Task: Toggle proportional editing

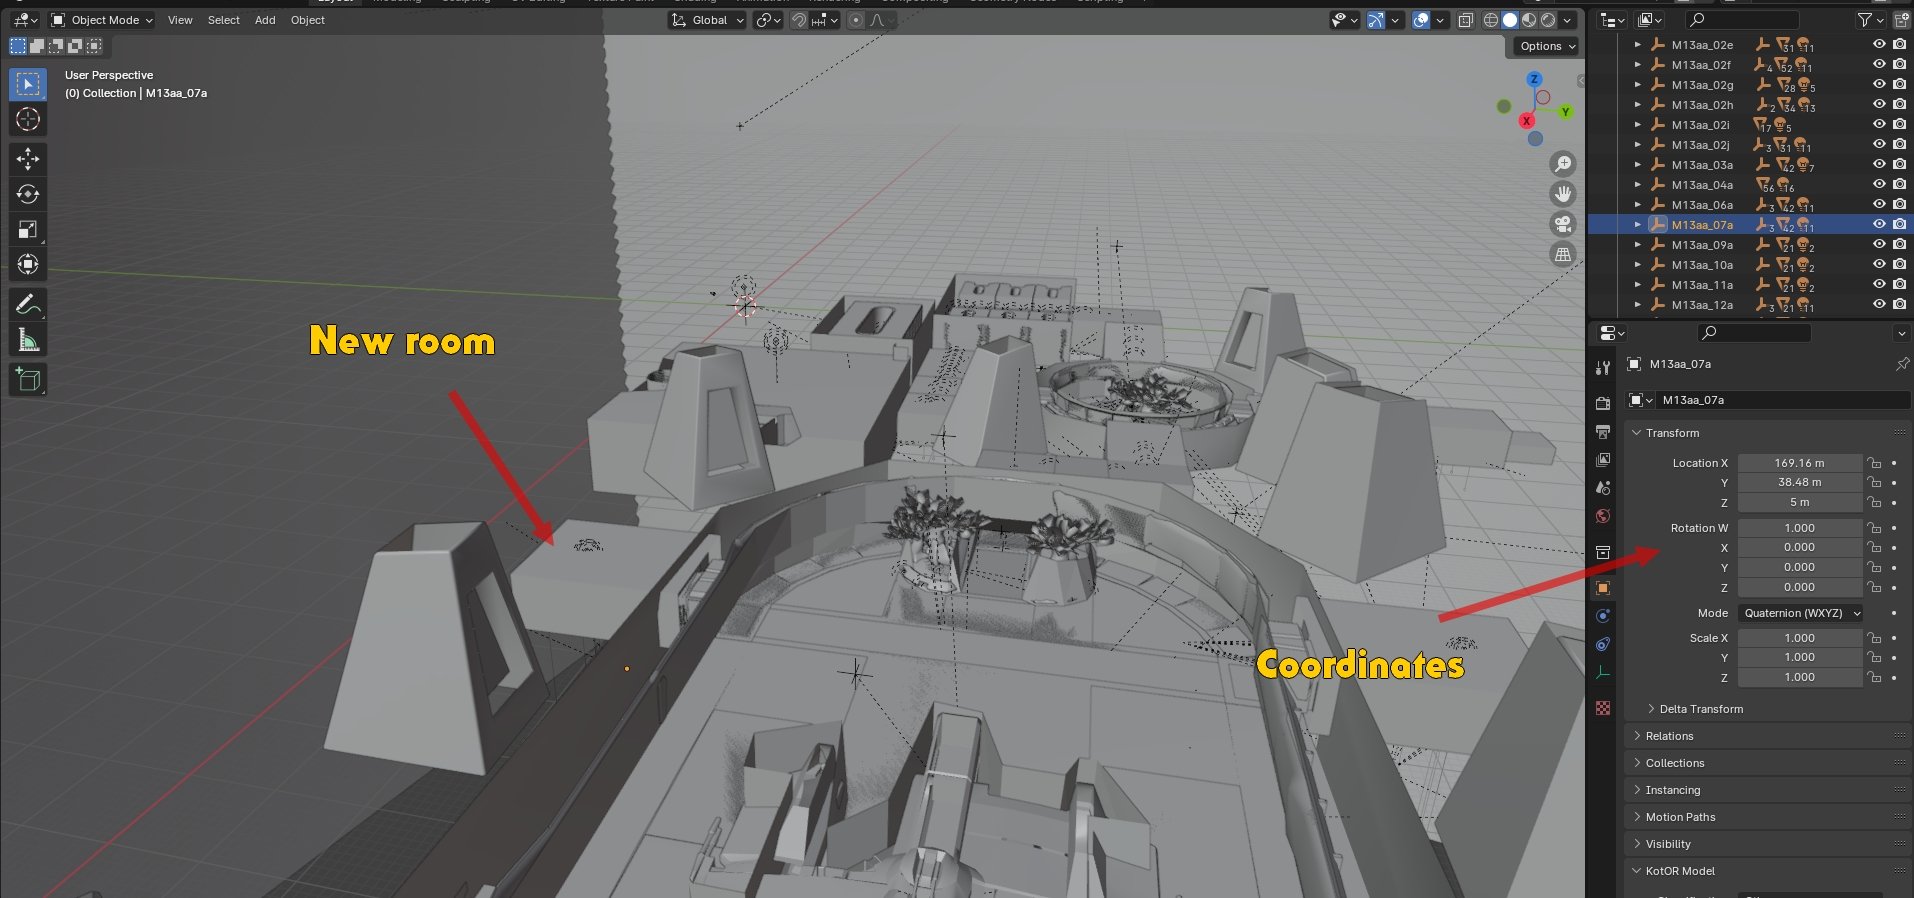Action: coord(855,20)
